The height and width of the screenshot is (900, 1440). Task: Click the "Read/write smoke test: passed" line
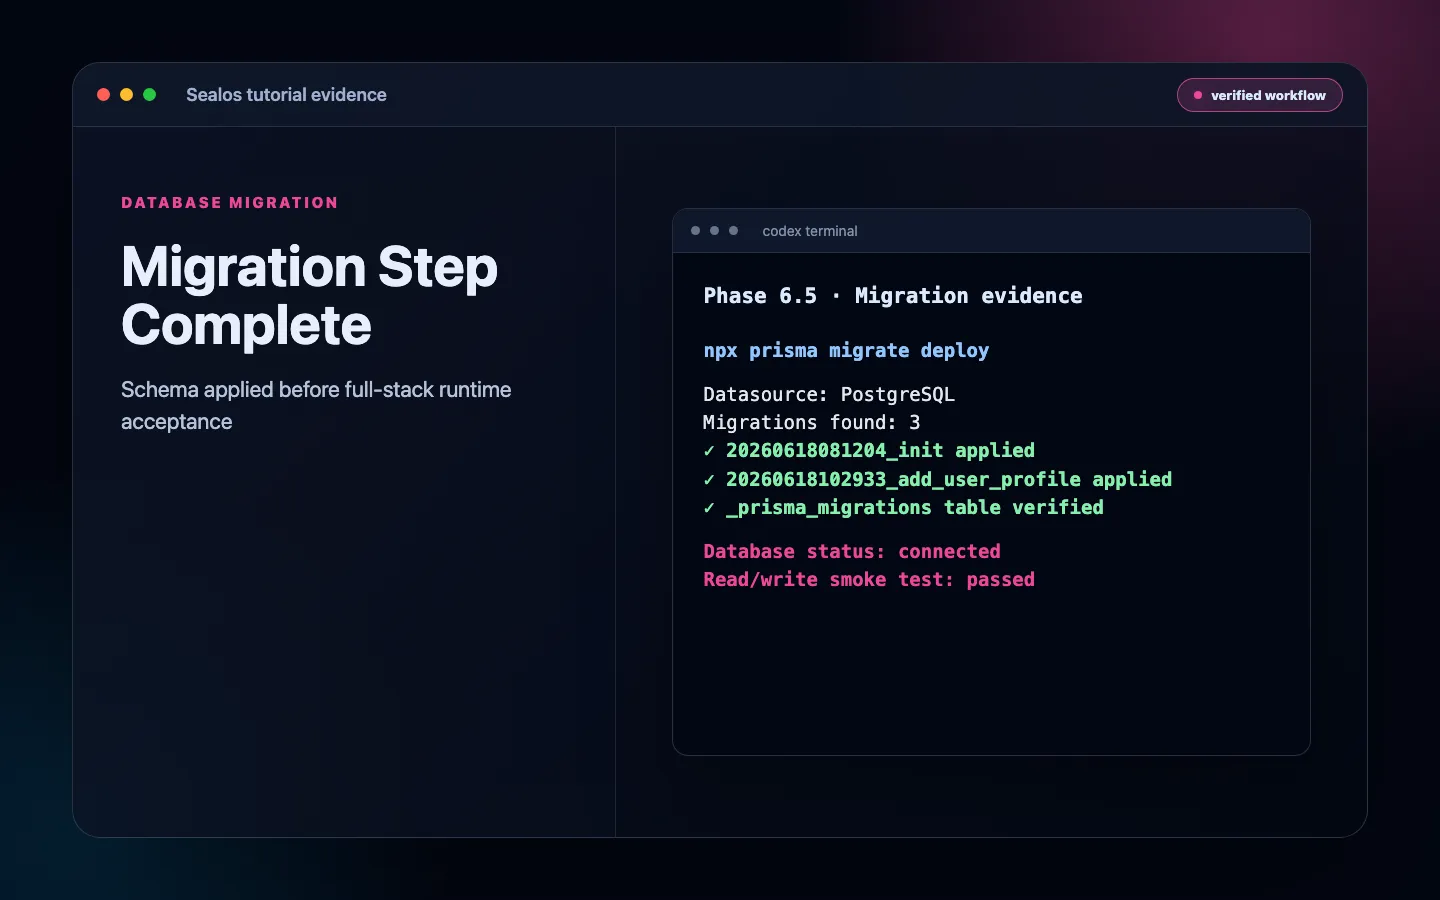[x=869, y=580]
